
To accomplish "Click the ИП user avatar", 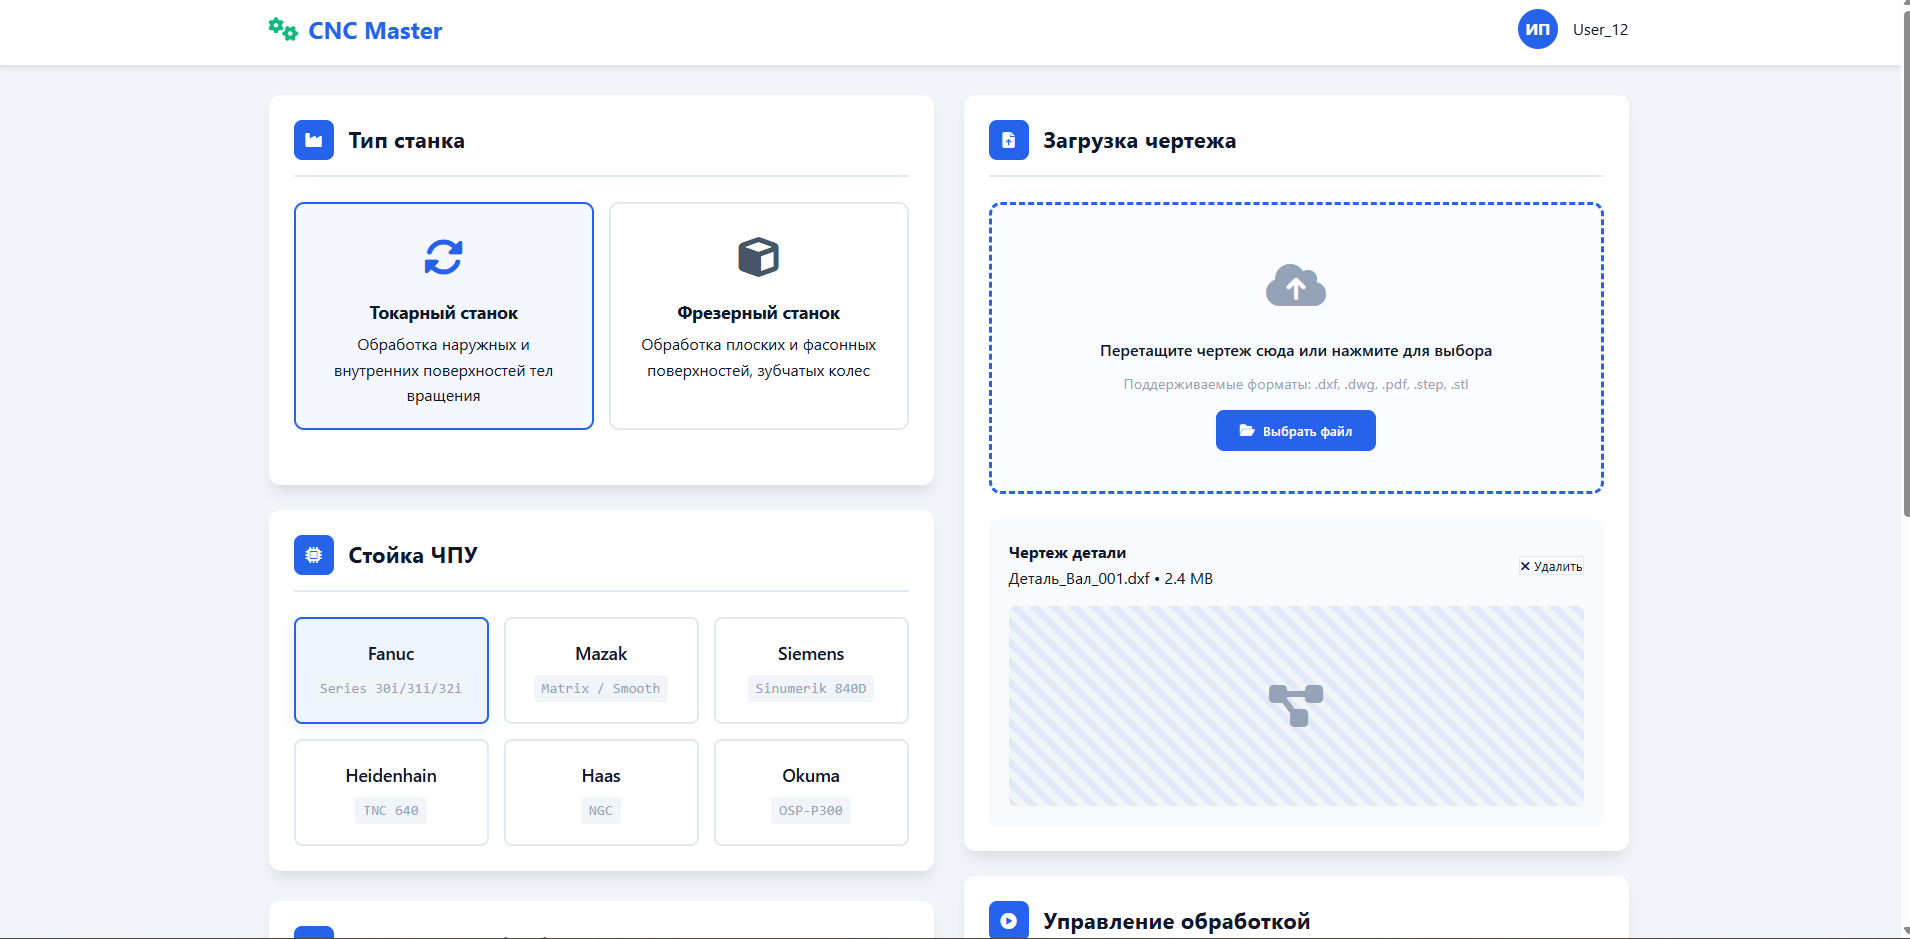I will [1537, 29].
